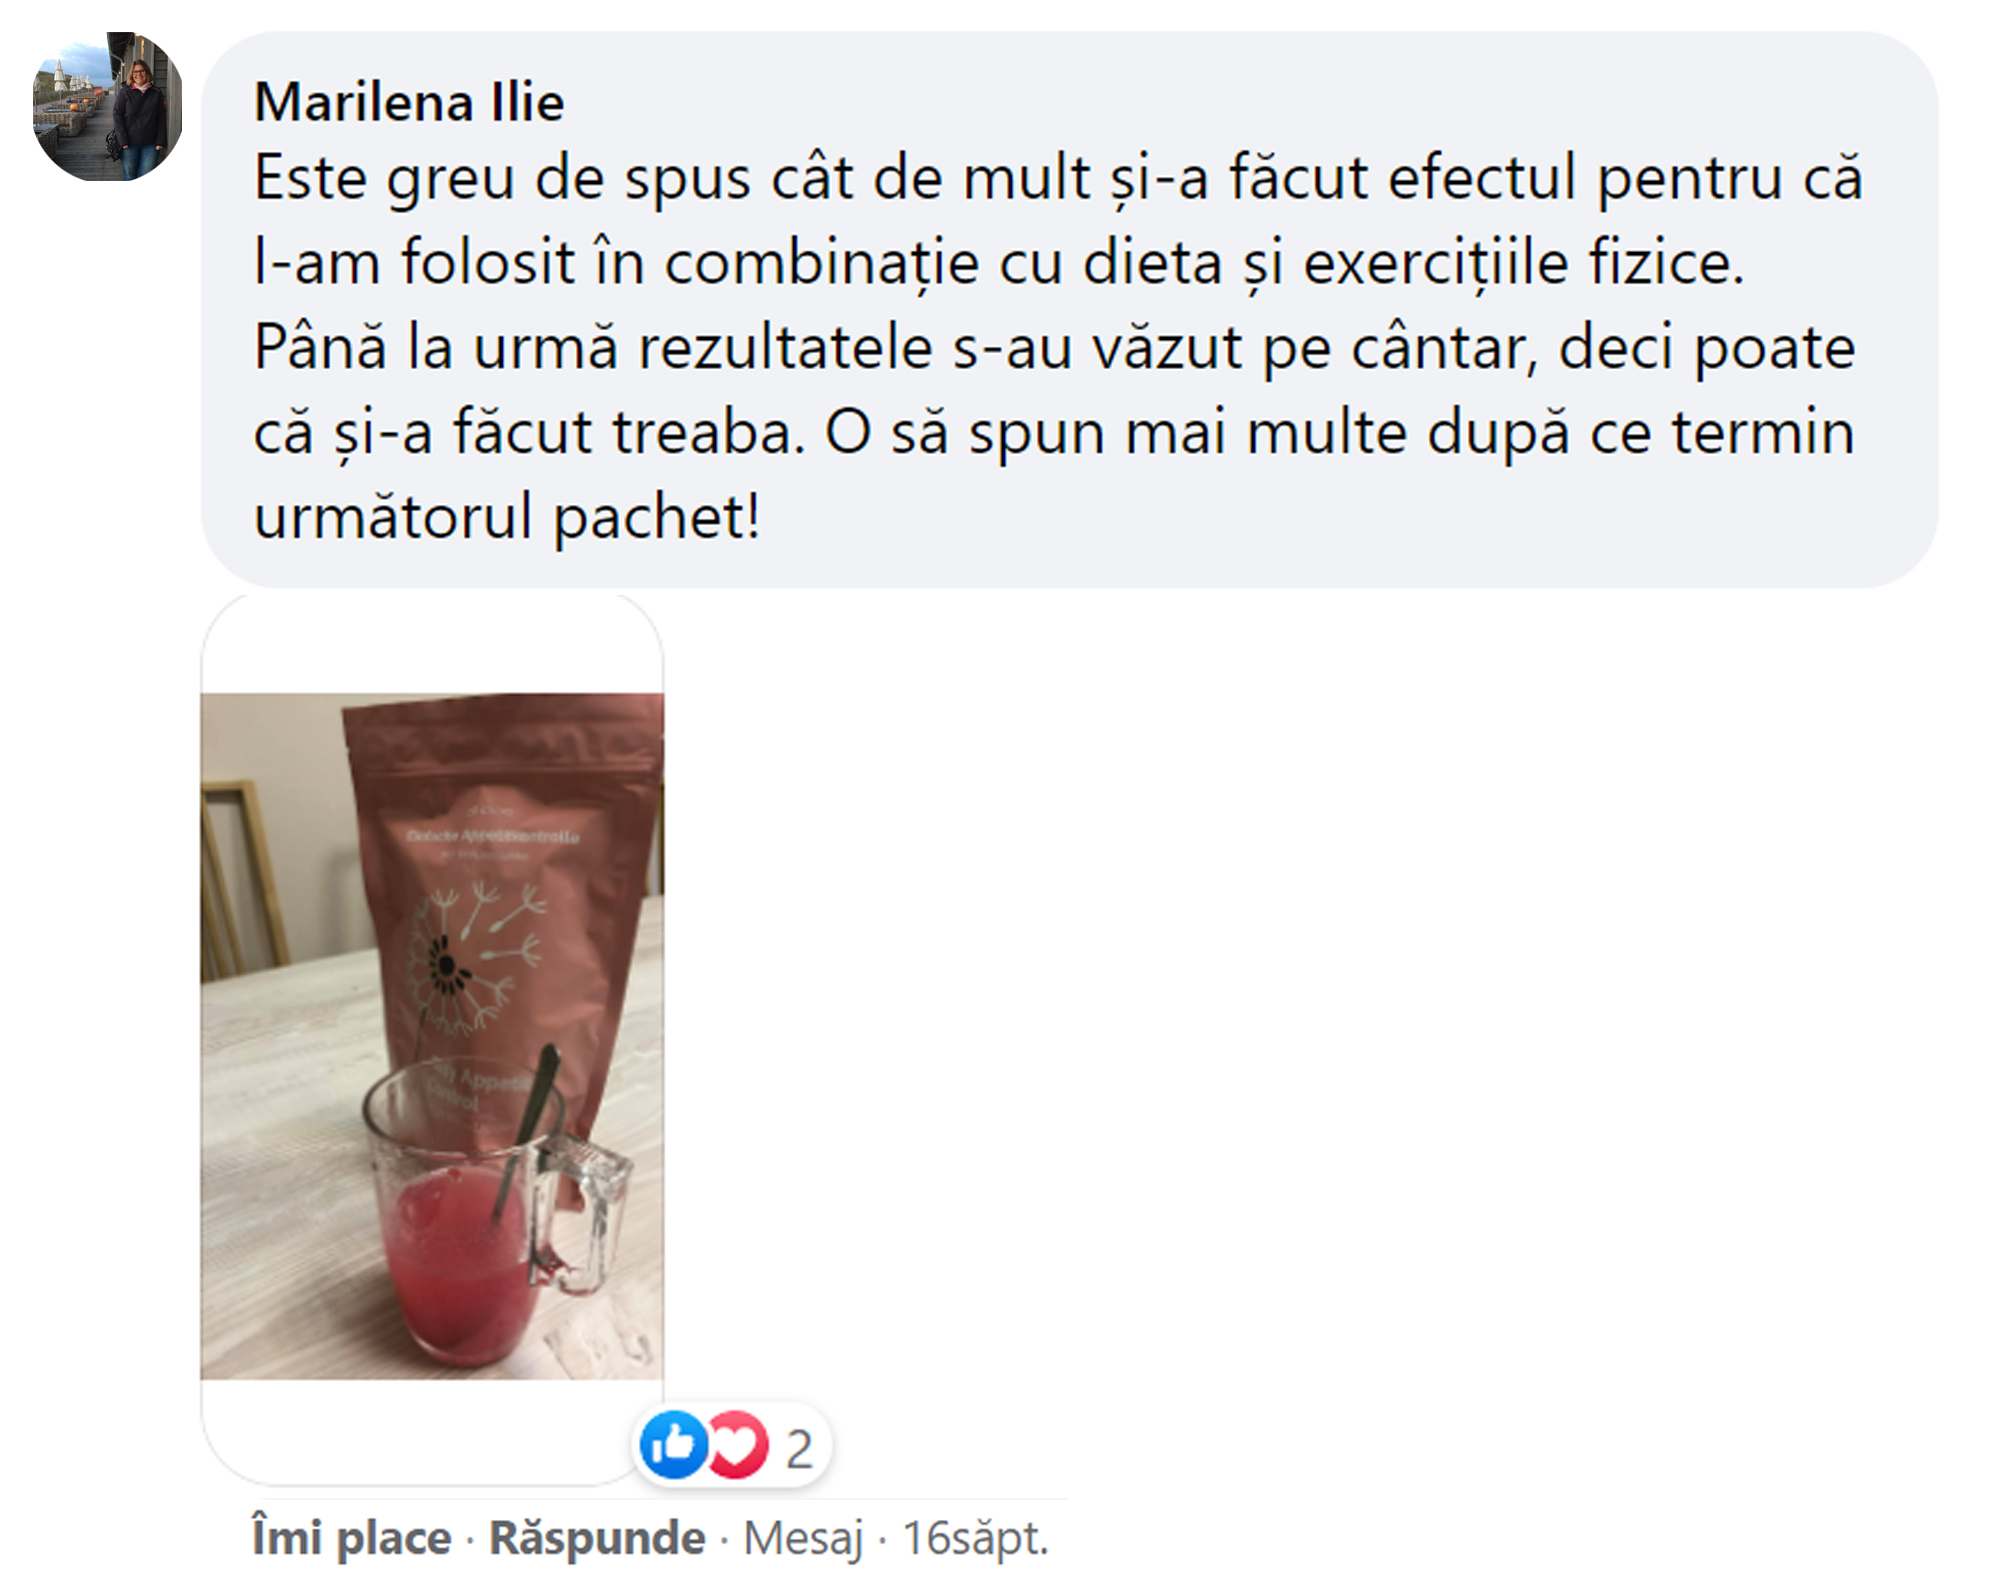Click the words 'următorul pachet!' in comment
2000x1590 pixels.
tap(507, 517)
